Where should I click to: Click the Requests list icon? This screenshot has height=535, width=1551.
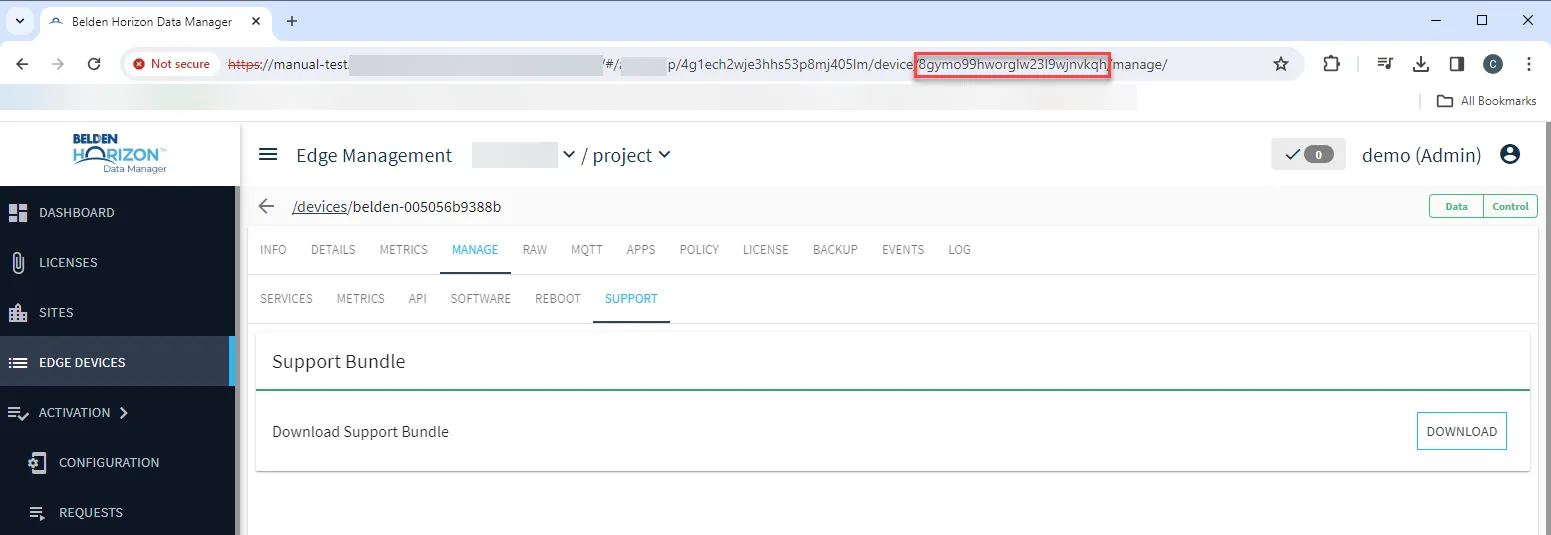pos(37,512)
